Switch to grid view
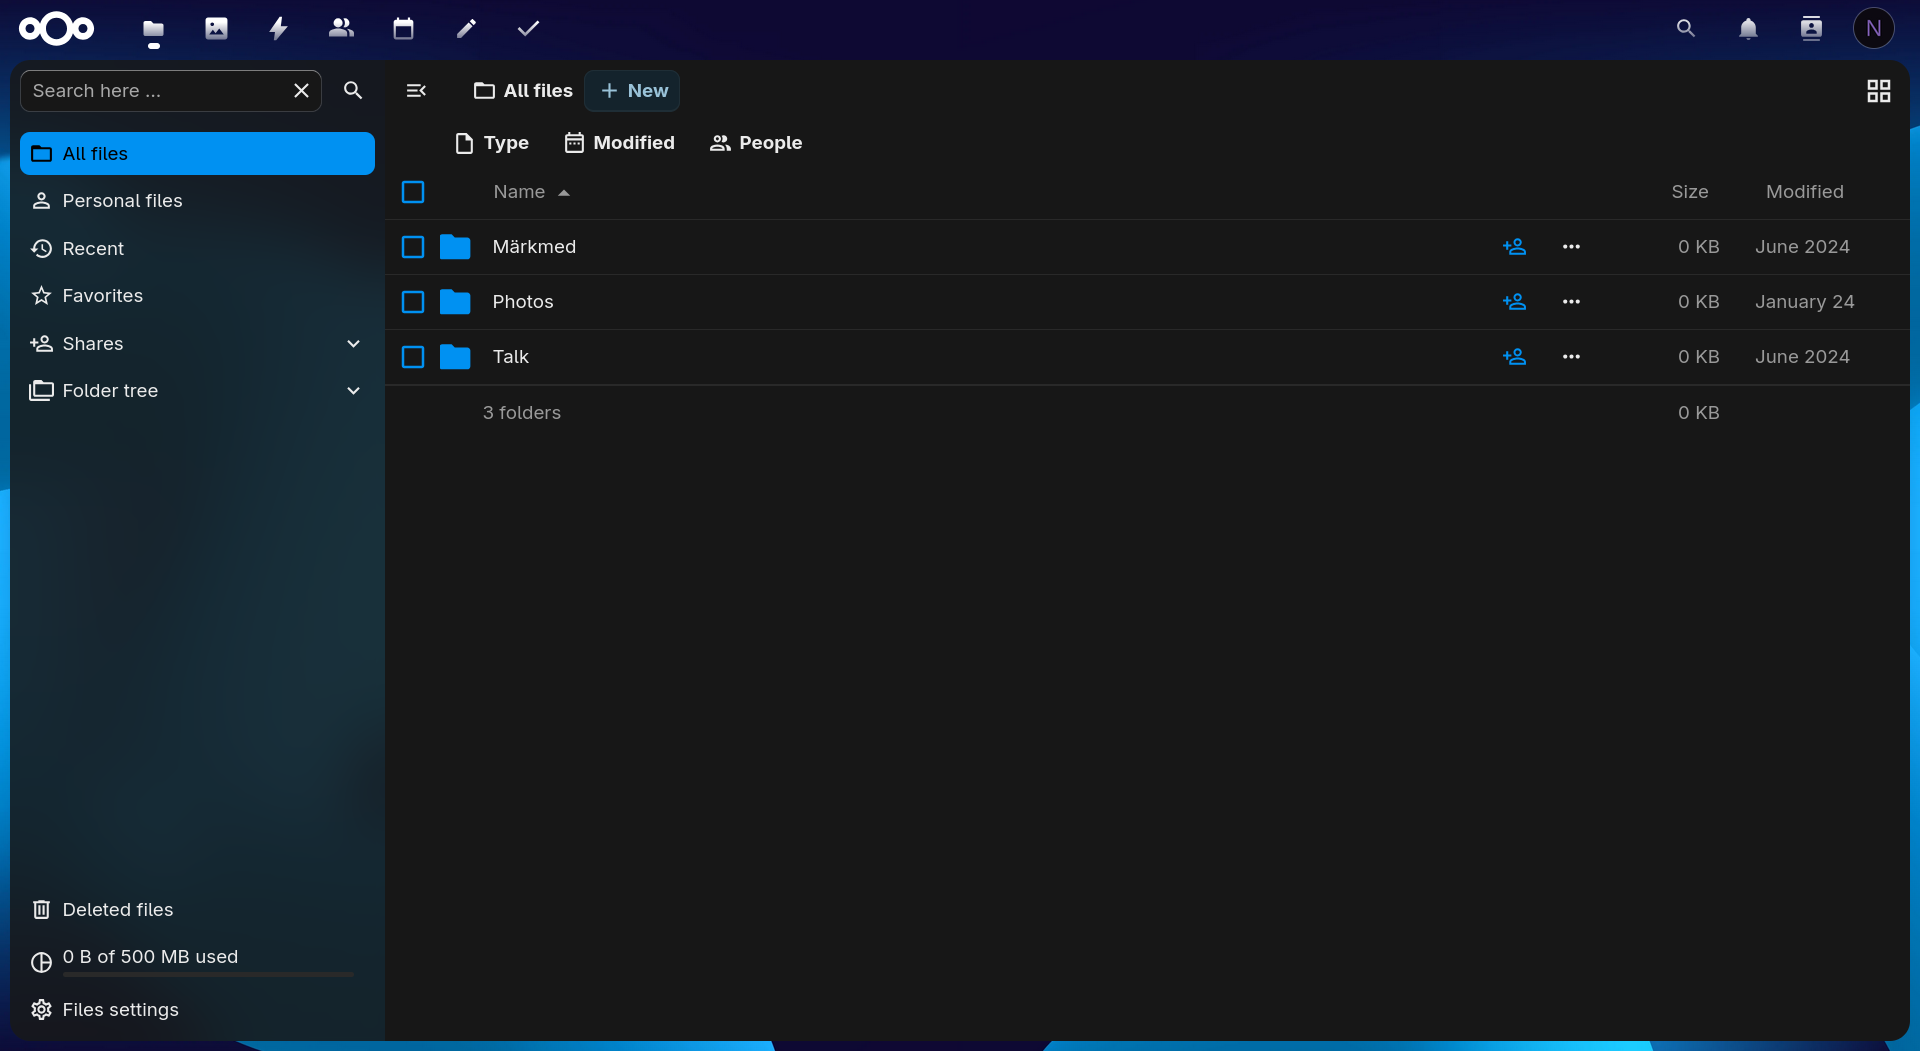This screenshot has height=1051, width=1920. point(1878,91)
